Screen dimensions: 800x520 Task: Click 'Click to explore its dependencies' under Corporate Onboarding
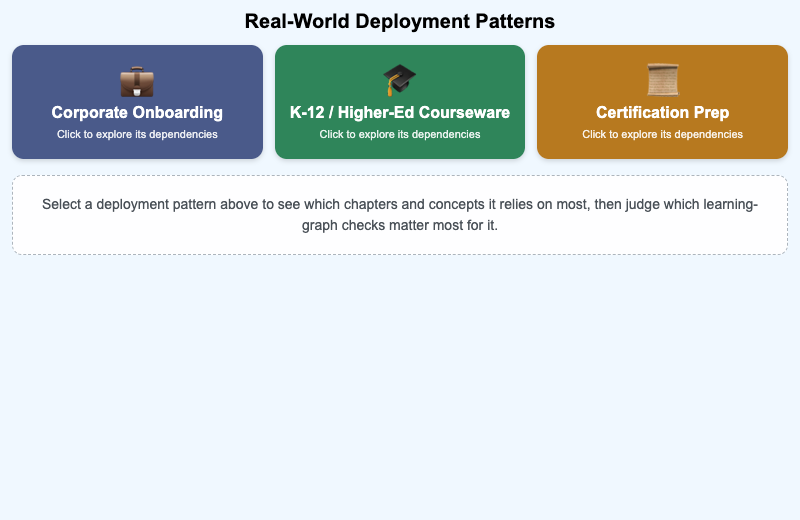click(x=137, y=134)
